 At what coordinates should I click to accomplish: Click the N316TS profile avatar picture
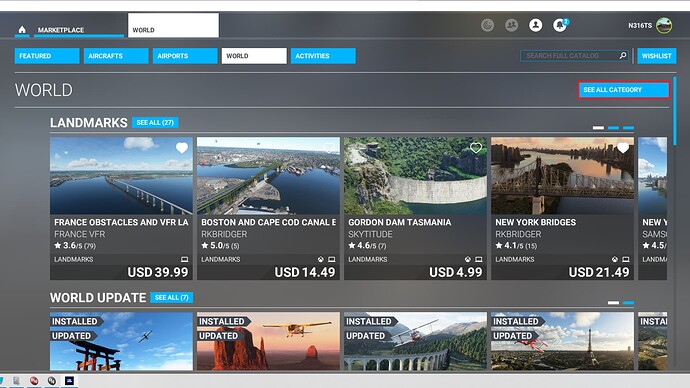tap(664, 26)
